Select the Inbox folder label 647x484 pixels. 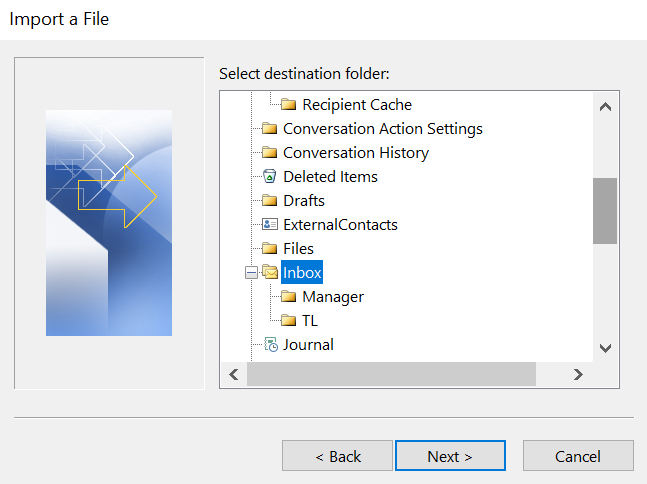(x=302, y=273)
